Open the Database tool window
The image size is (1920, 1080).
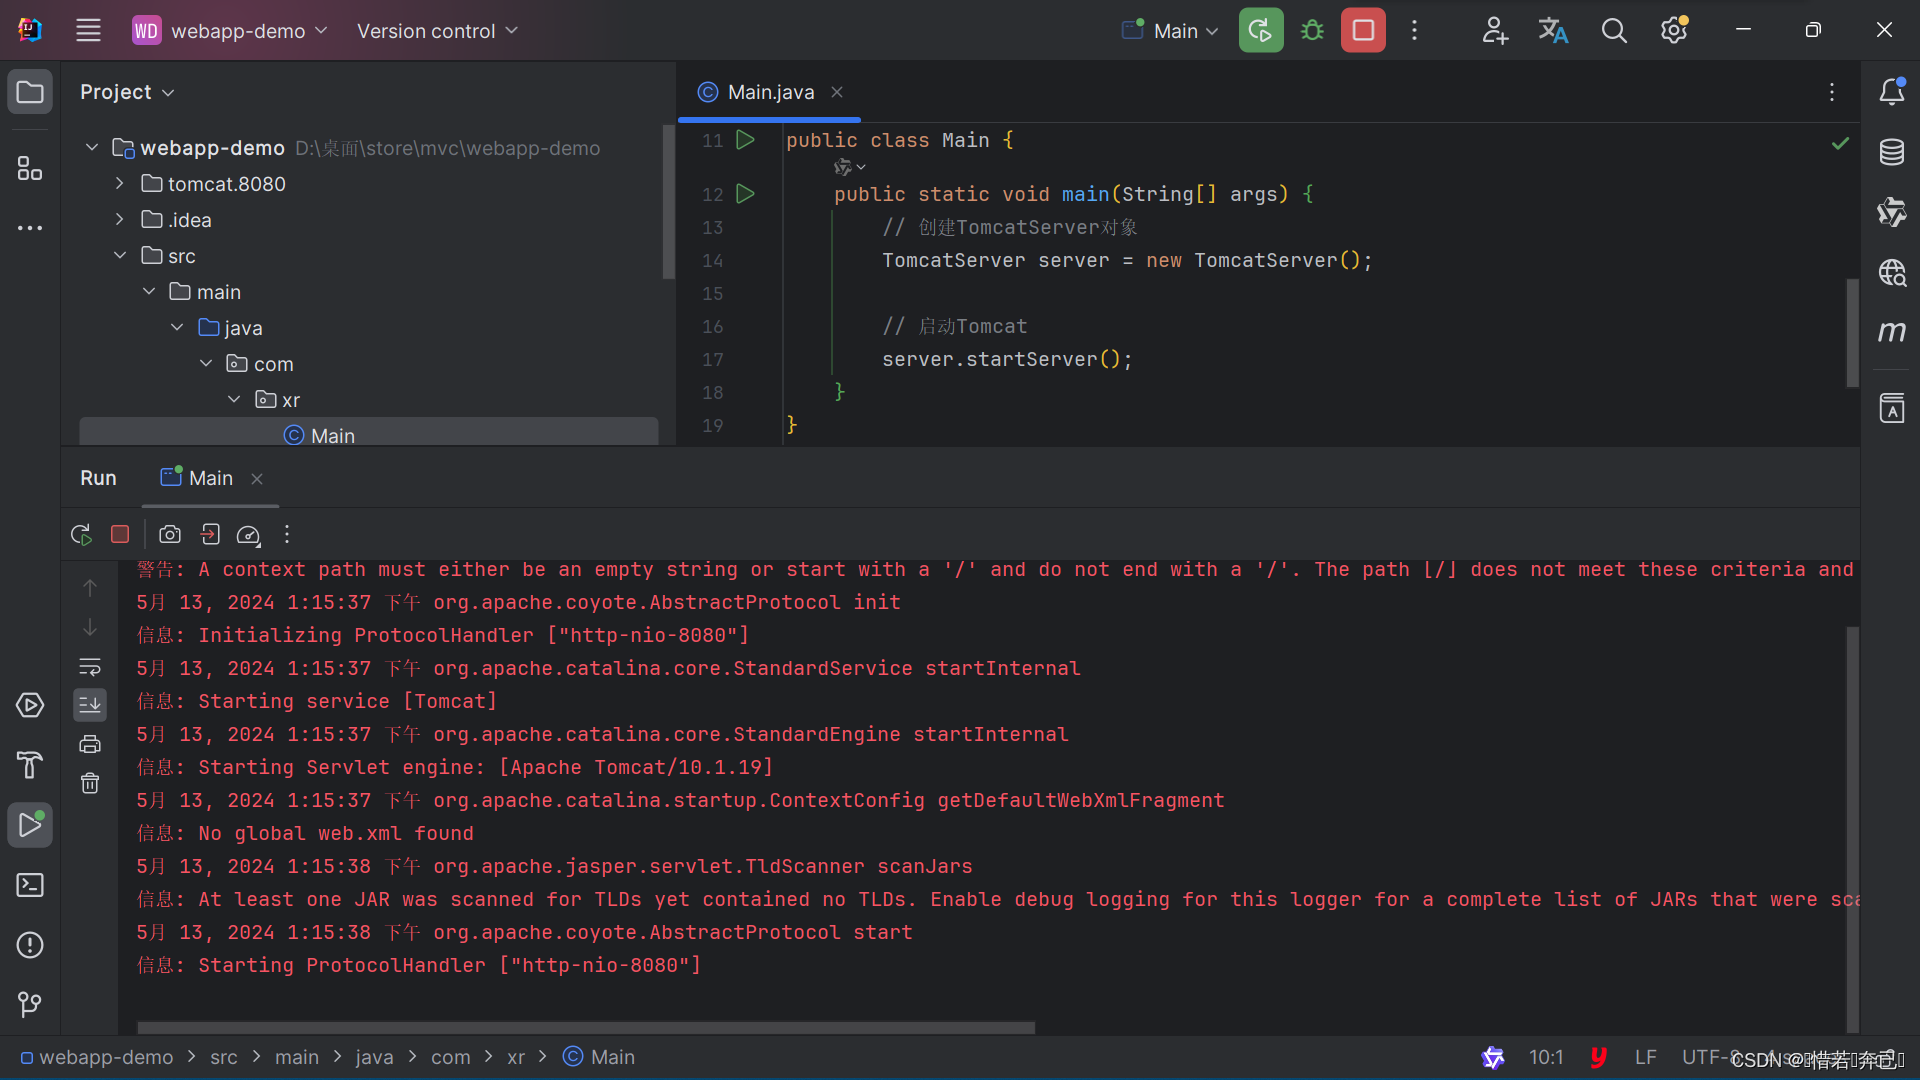tap(1891, 152)
